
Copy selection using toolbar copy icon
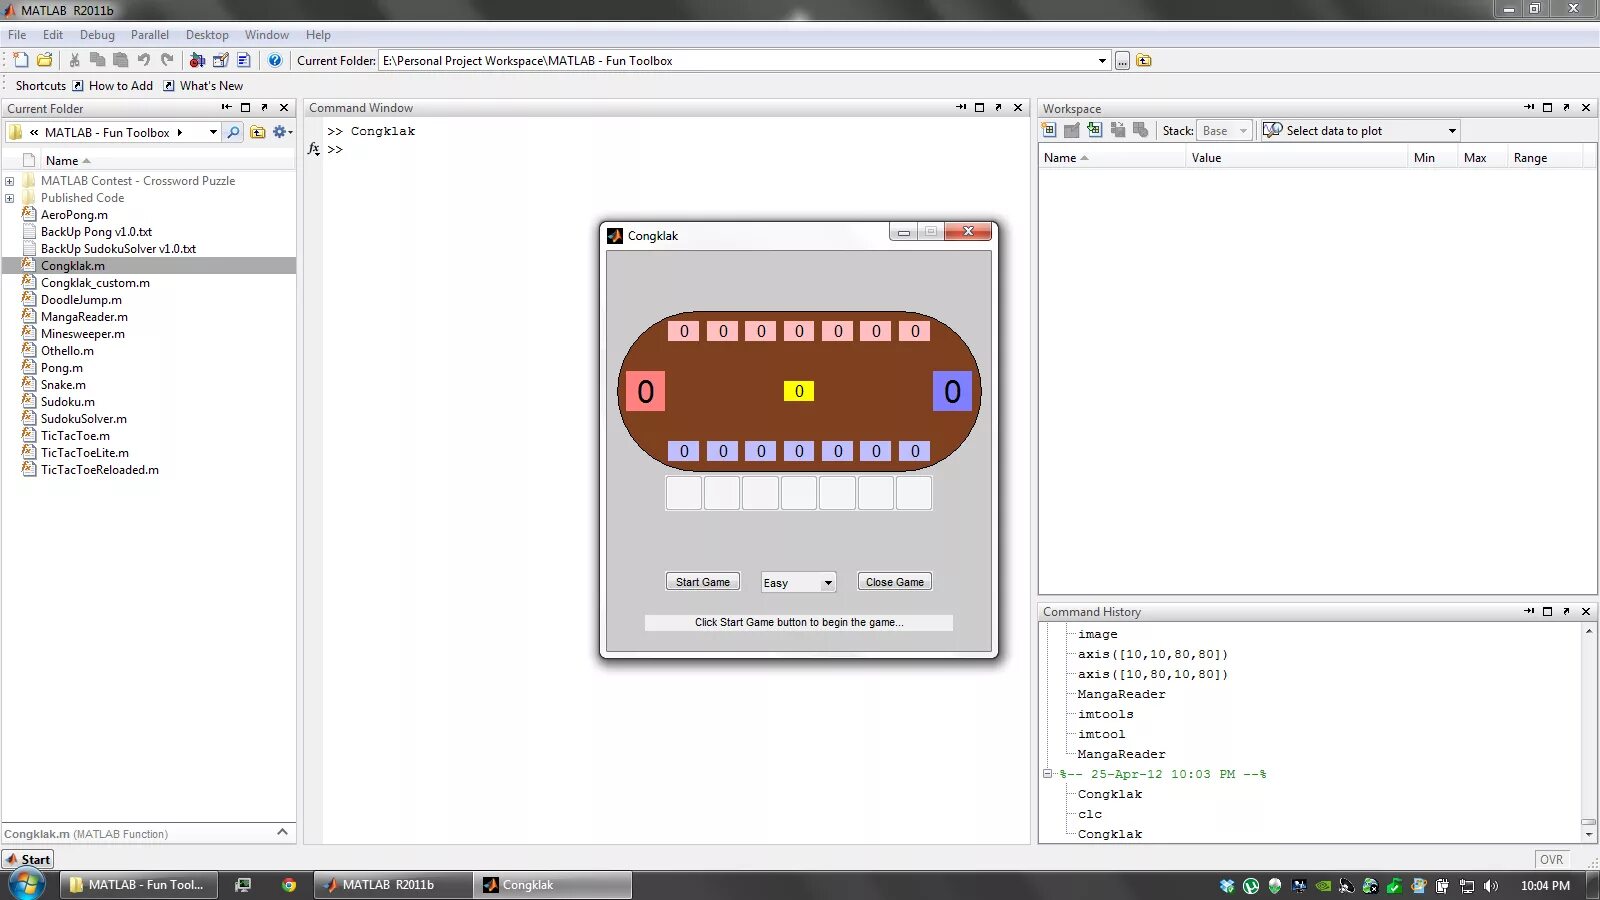97,60
